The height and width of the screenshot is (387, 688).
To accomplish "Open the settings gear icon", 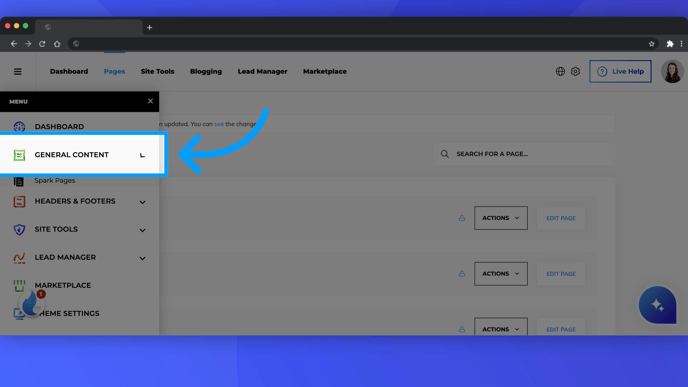I will 575,71.
